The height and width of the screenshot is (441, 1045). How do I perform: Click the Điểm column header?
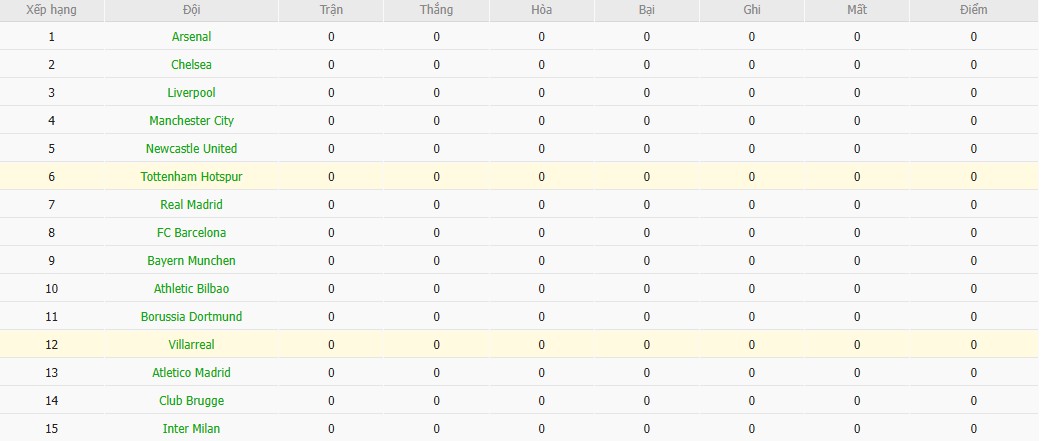[973, 10]
